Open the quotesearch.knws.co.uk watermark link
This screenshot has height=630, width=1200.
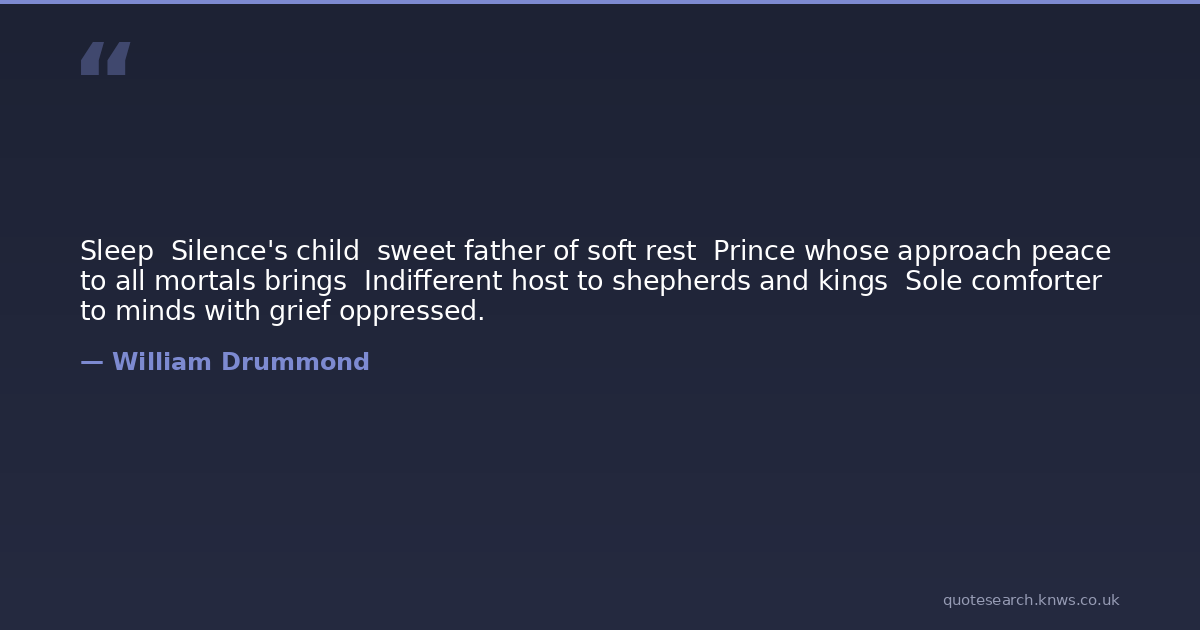click(1030, 600)
